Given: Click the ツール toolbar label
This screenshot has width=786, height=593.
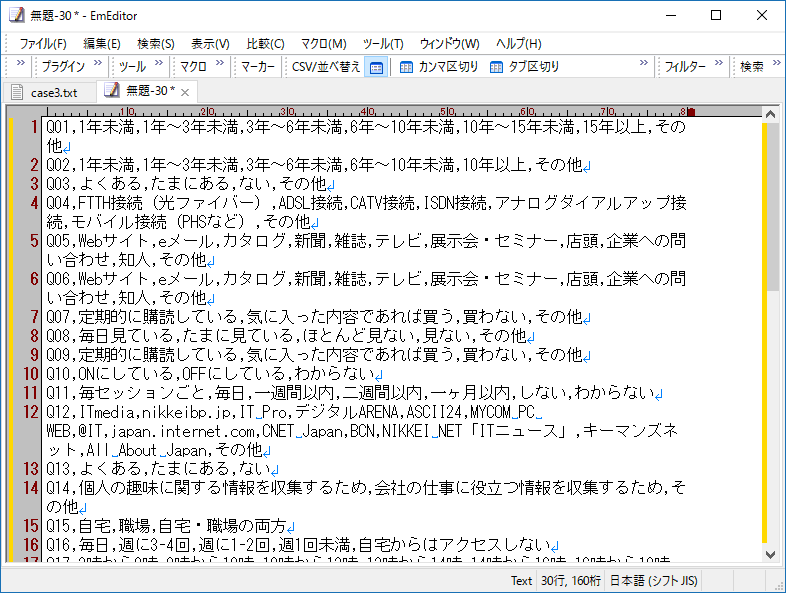Looking at the screenshot, I should [132, 67].
